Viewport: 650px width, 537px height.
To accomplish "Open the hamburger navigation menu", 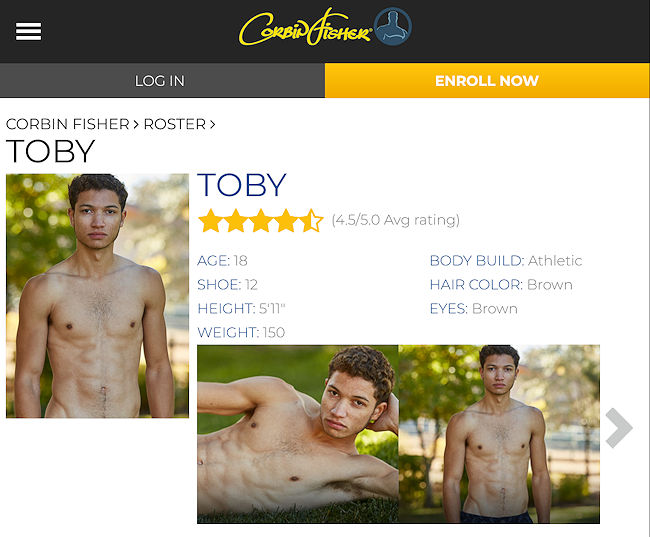I will (x=28, y=32).
